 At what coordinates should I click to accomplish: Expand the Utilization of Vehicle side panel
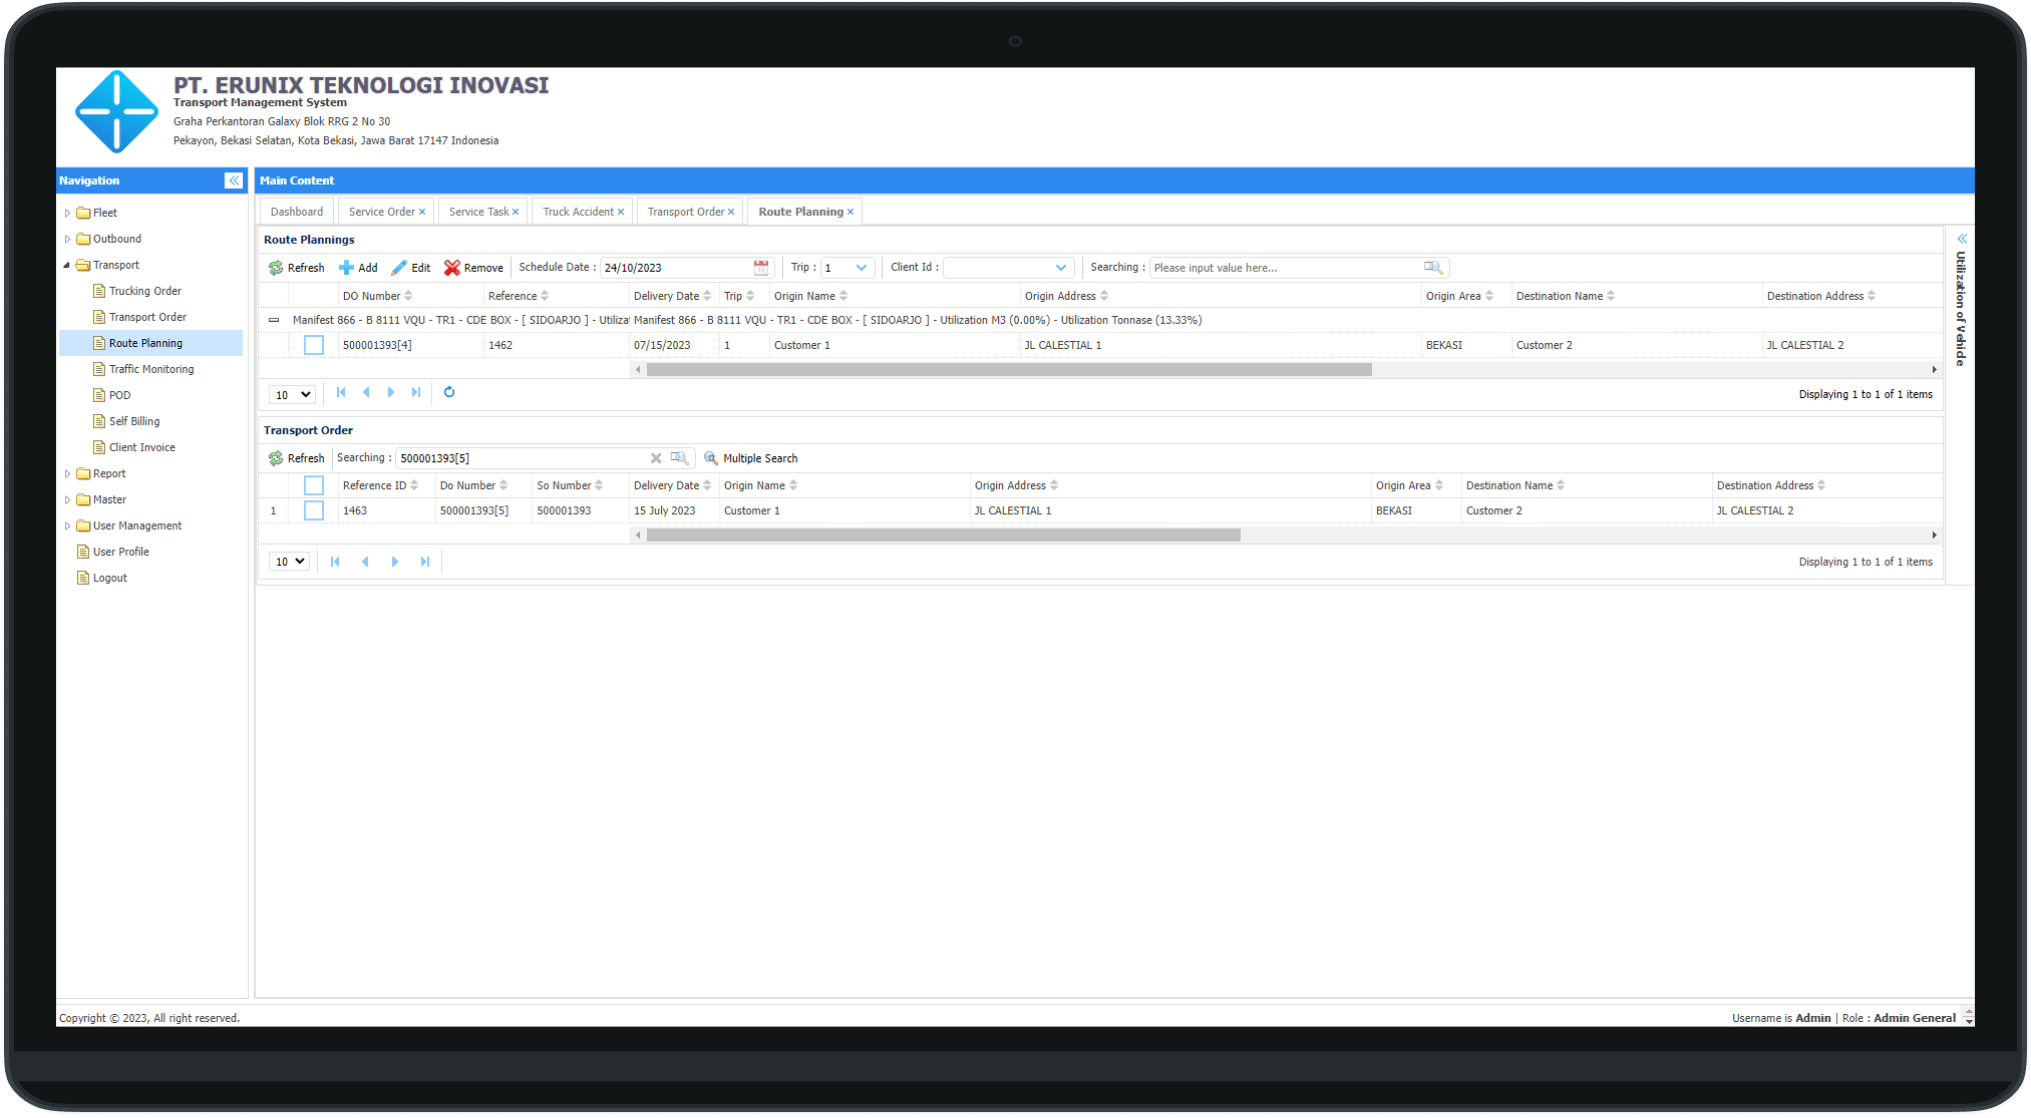1961,239
